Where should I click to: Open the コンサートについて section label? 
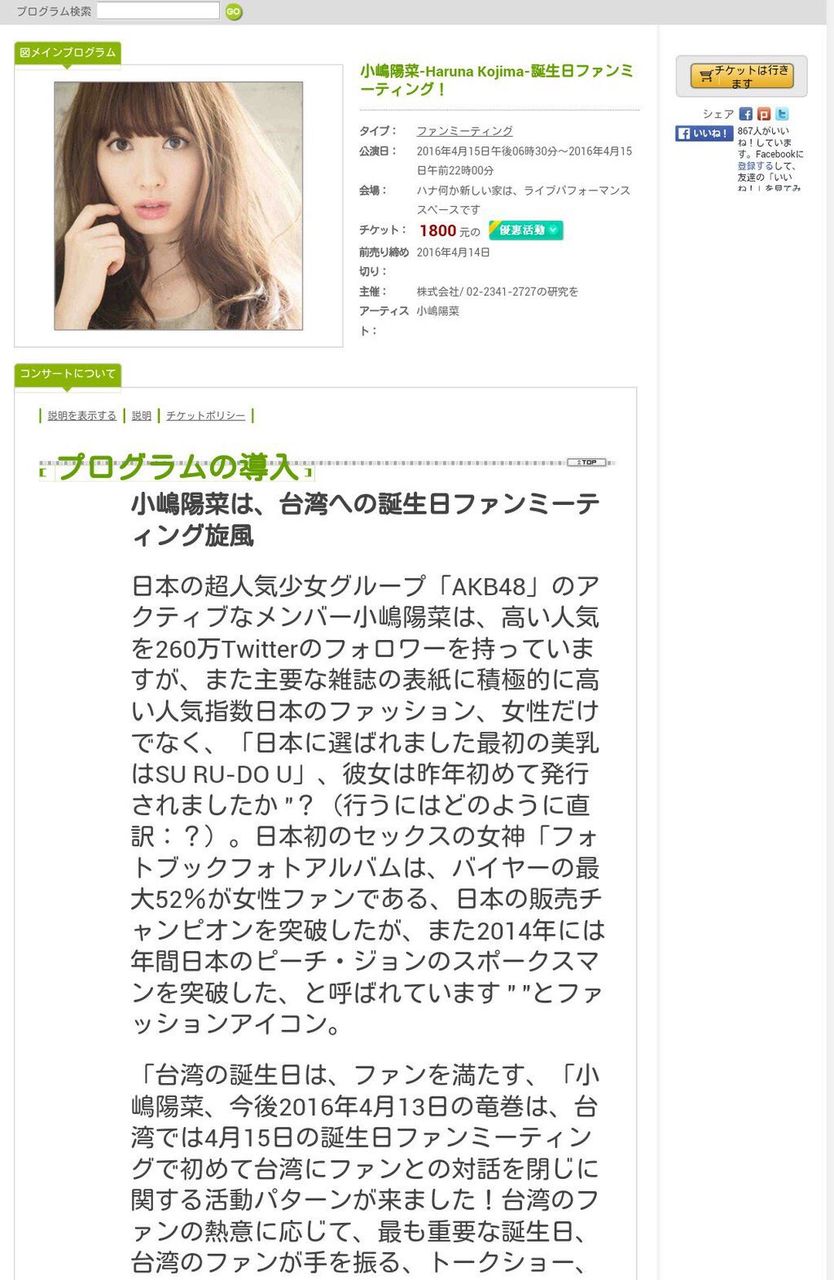coord(68,374)
